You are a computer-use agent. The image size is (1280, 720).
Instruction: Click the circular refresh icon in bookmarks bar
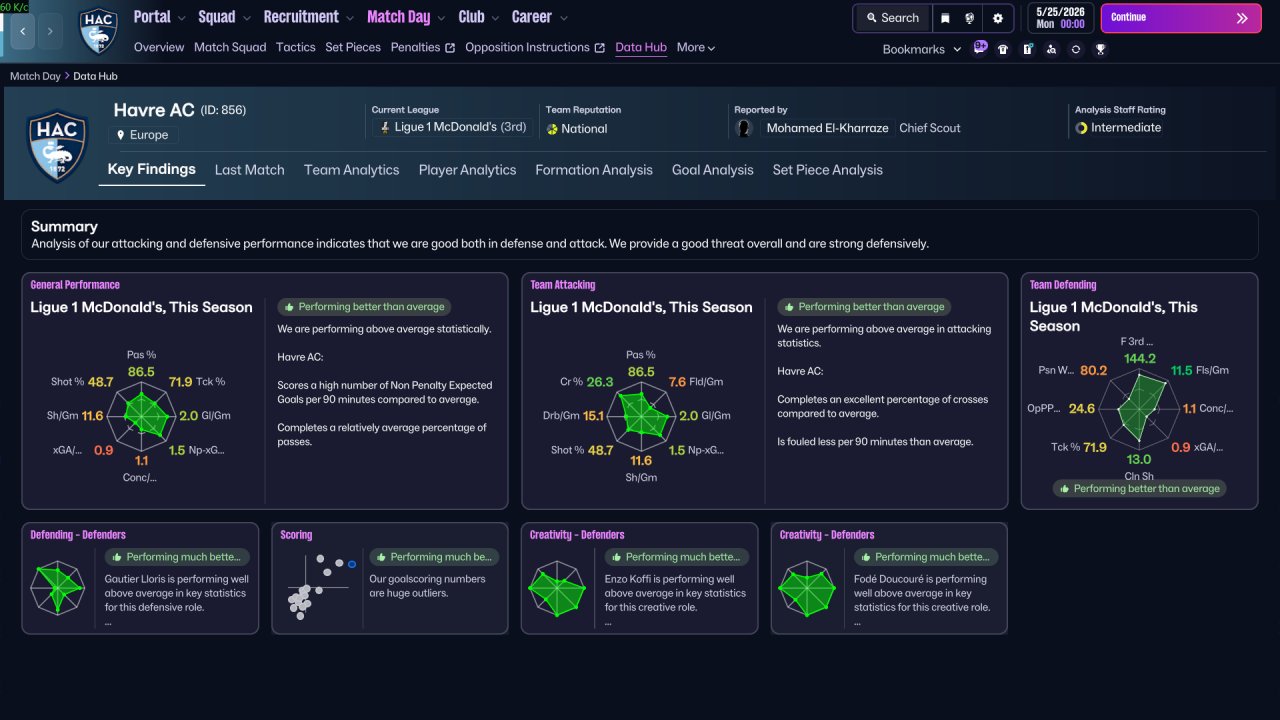1075,49
